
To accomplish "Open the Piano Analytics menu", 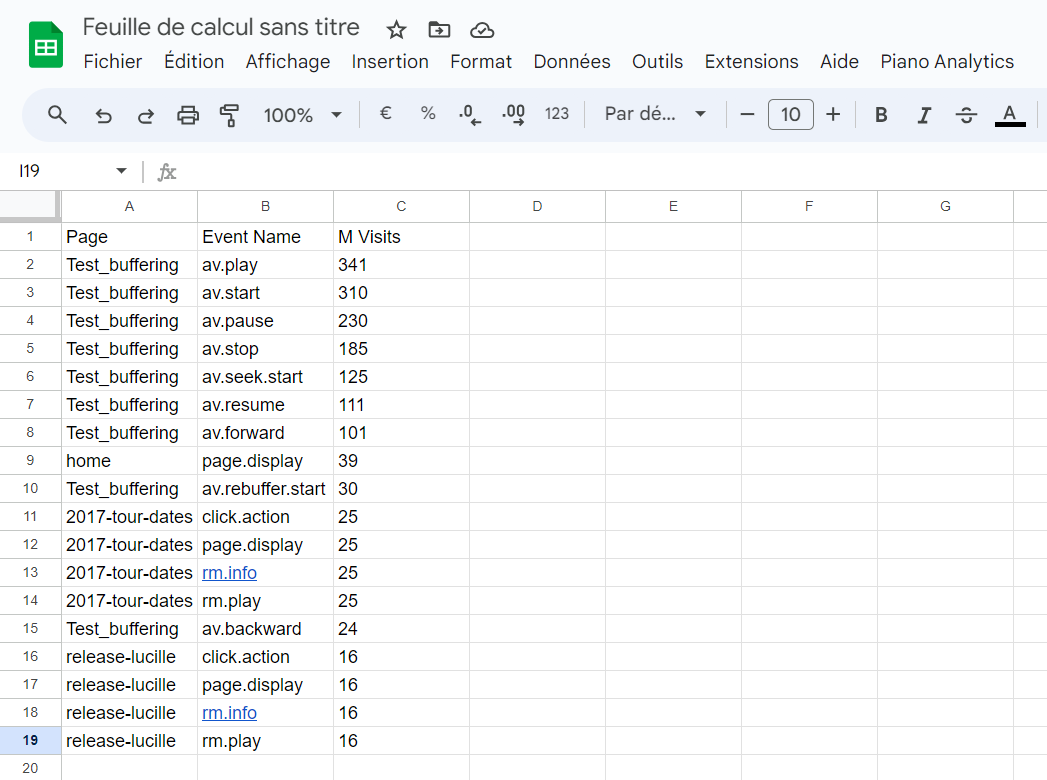I will 946,61.
